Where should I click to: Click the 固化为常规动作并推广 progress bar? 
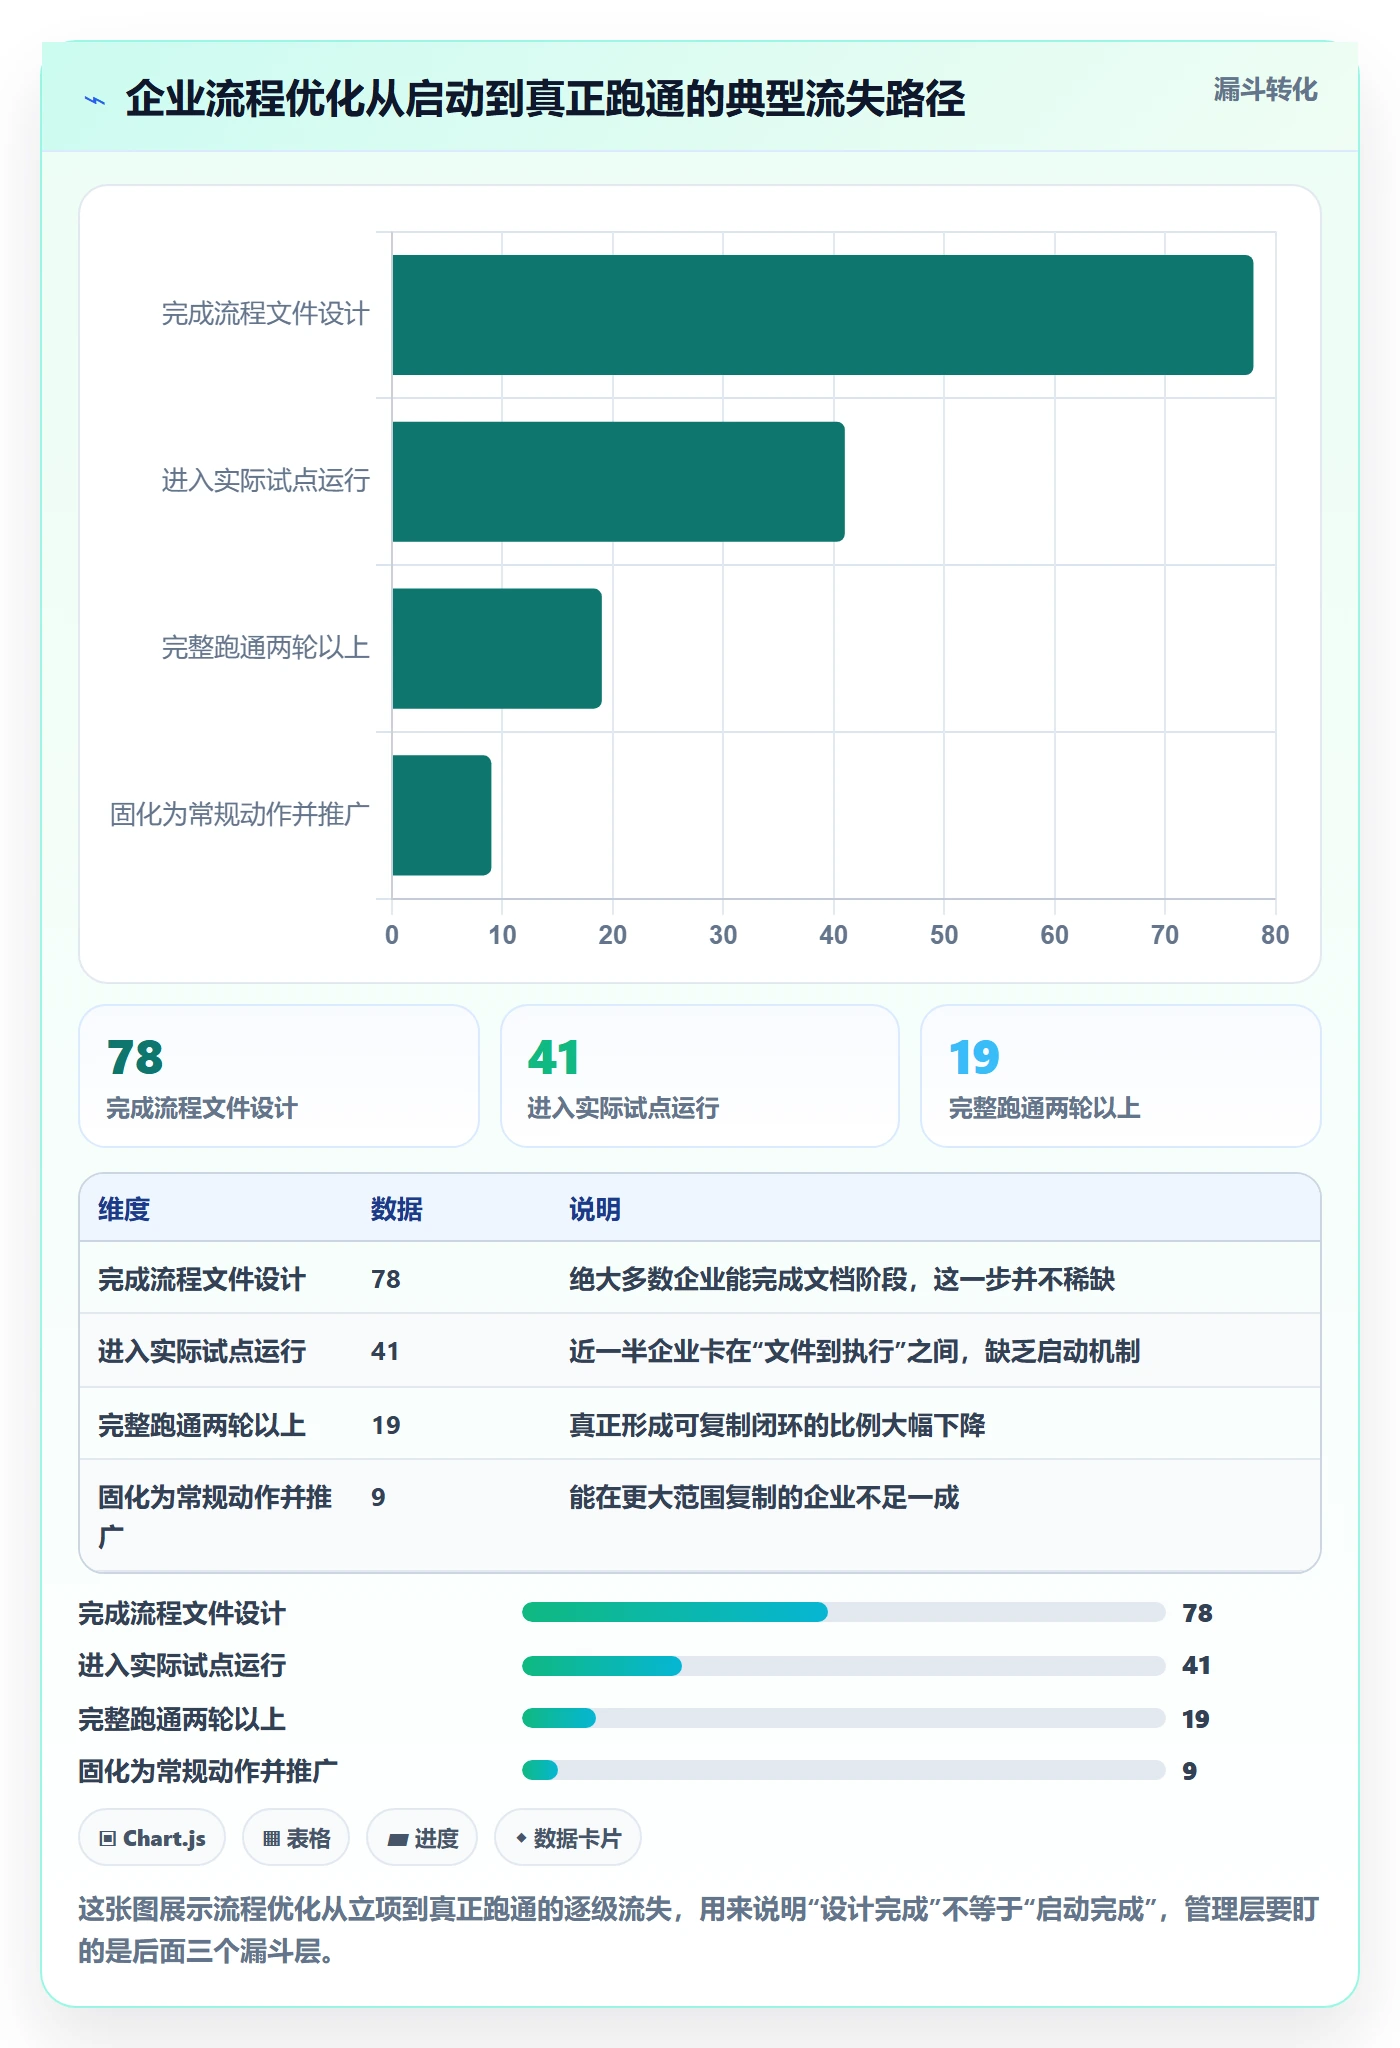tap(844, 1770)
